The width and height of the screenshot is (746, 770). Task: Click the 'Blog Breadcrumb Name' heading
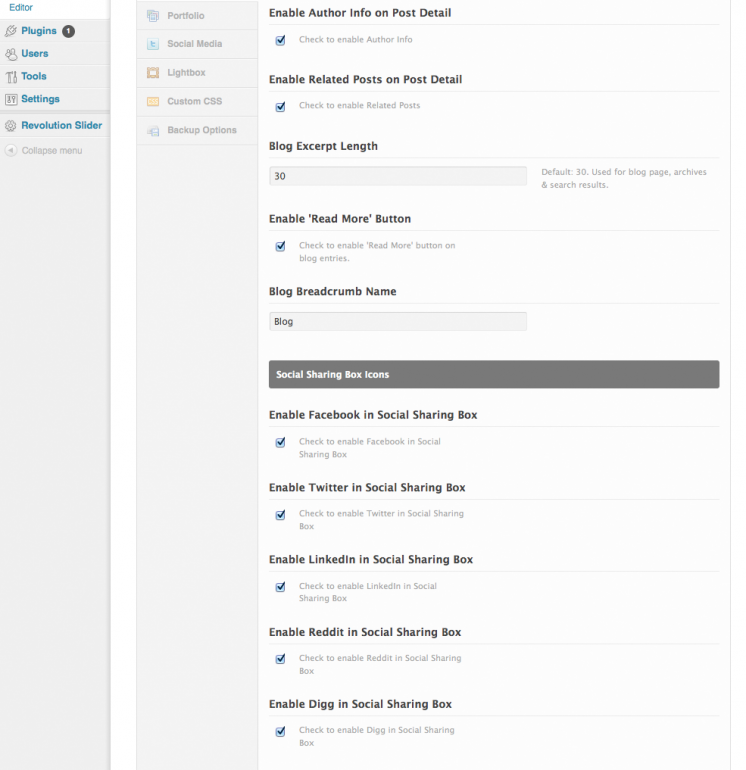[332, 292]
